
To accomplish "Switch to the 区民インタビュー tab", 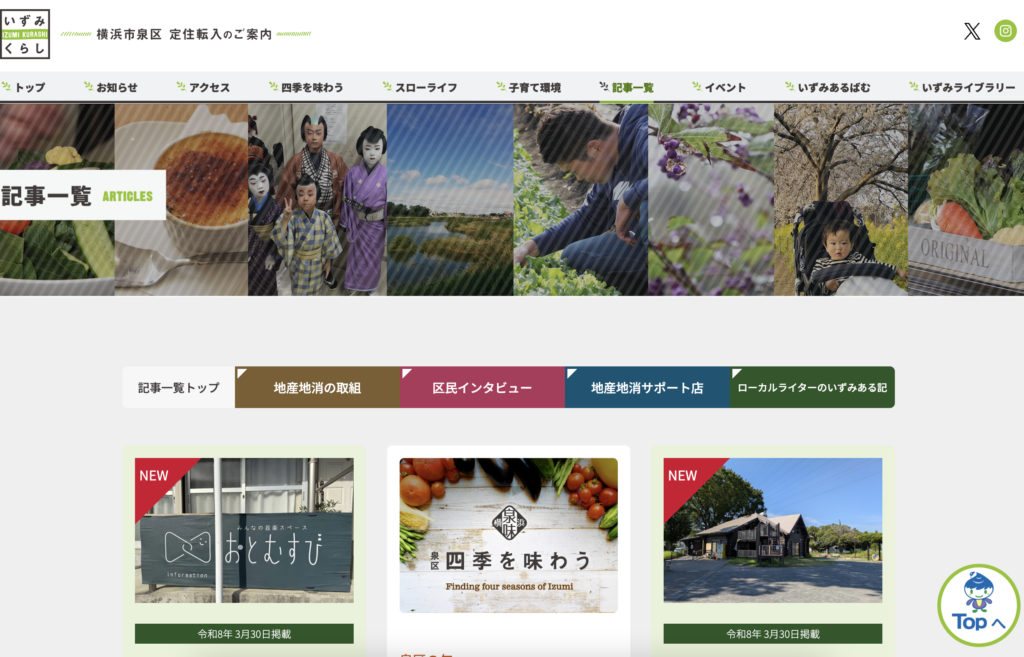I will click(482, 387).
